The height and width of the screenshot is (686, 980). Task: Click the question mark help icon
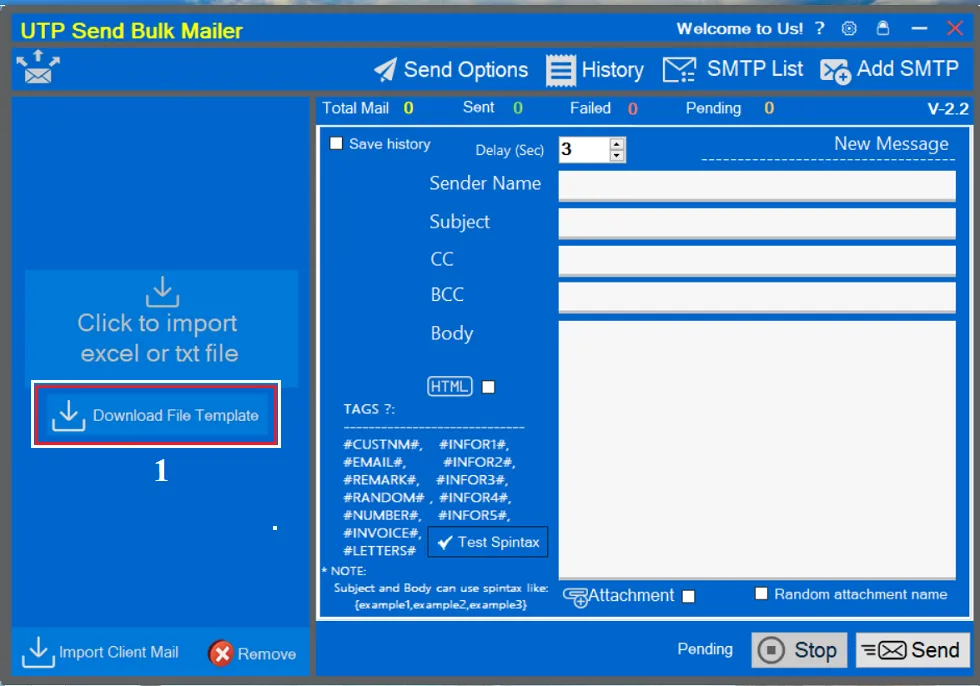tap(819, 28)
